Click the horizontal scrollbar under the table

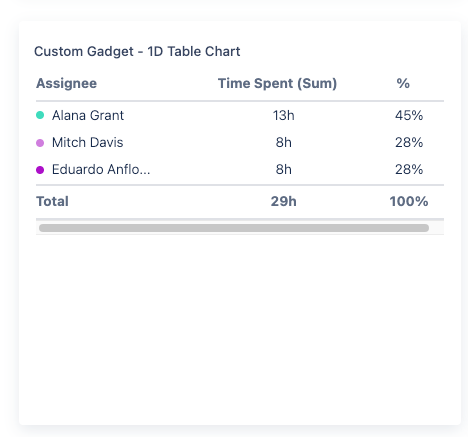tap(234, 228)
